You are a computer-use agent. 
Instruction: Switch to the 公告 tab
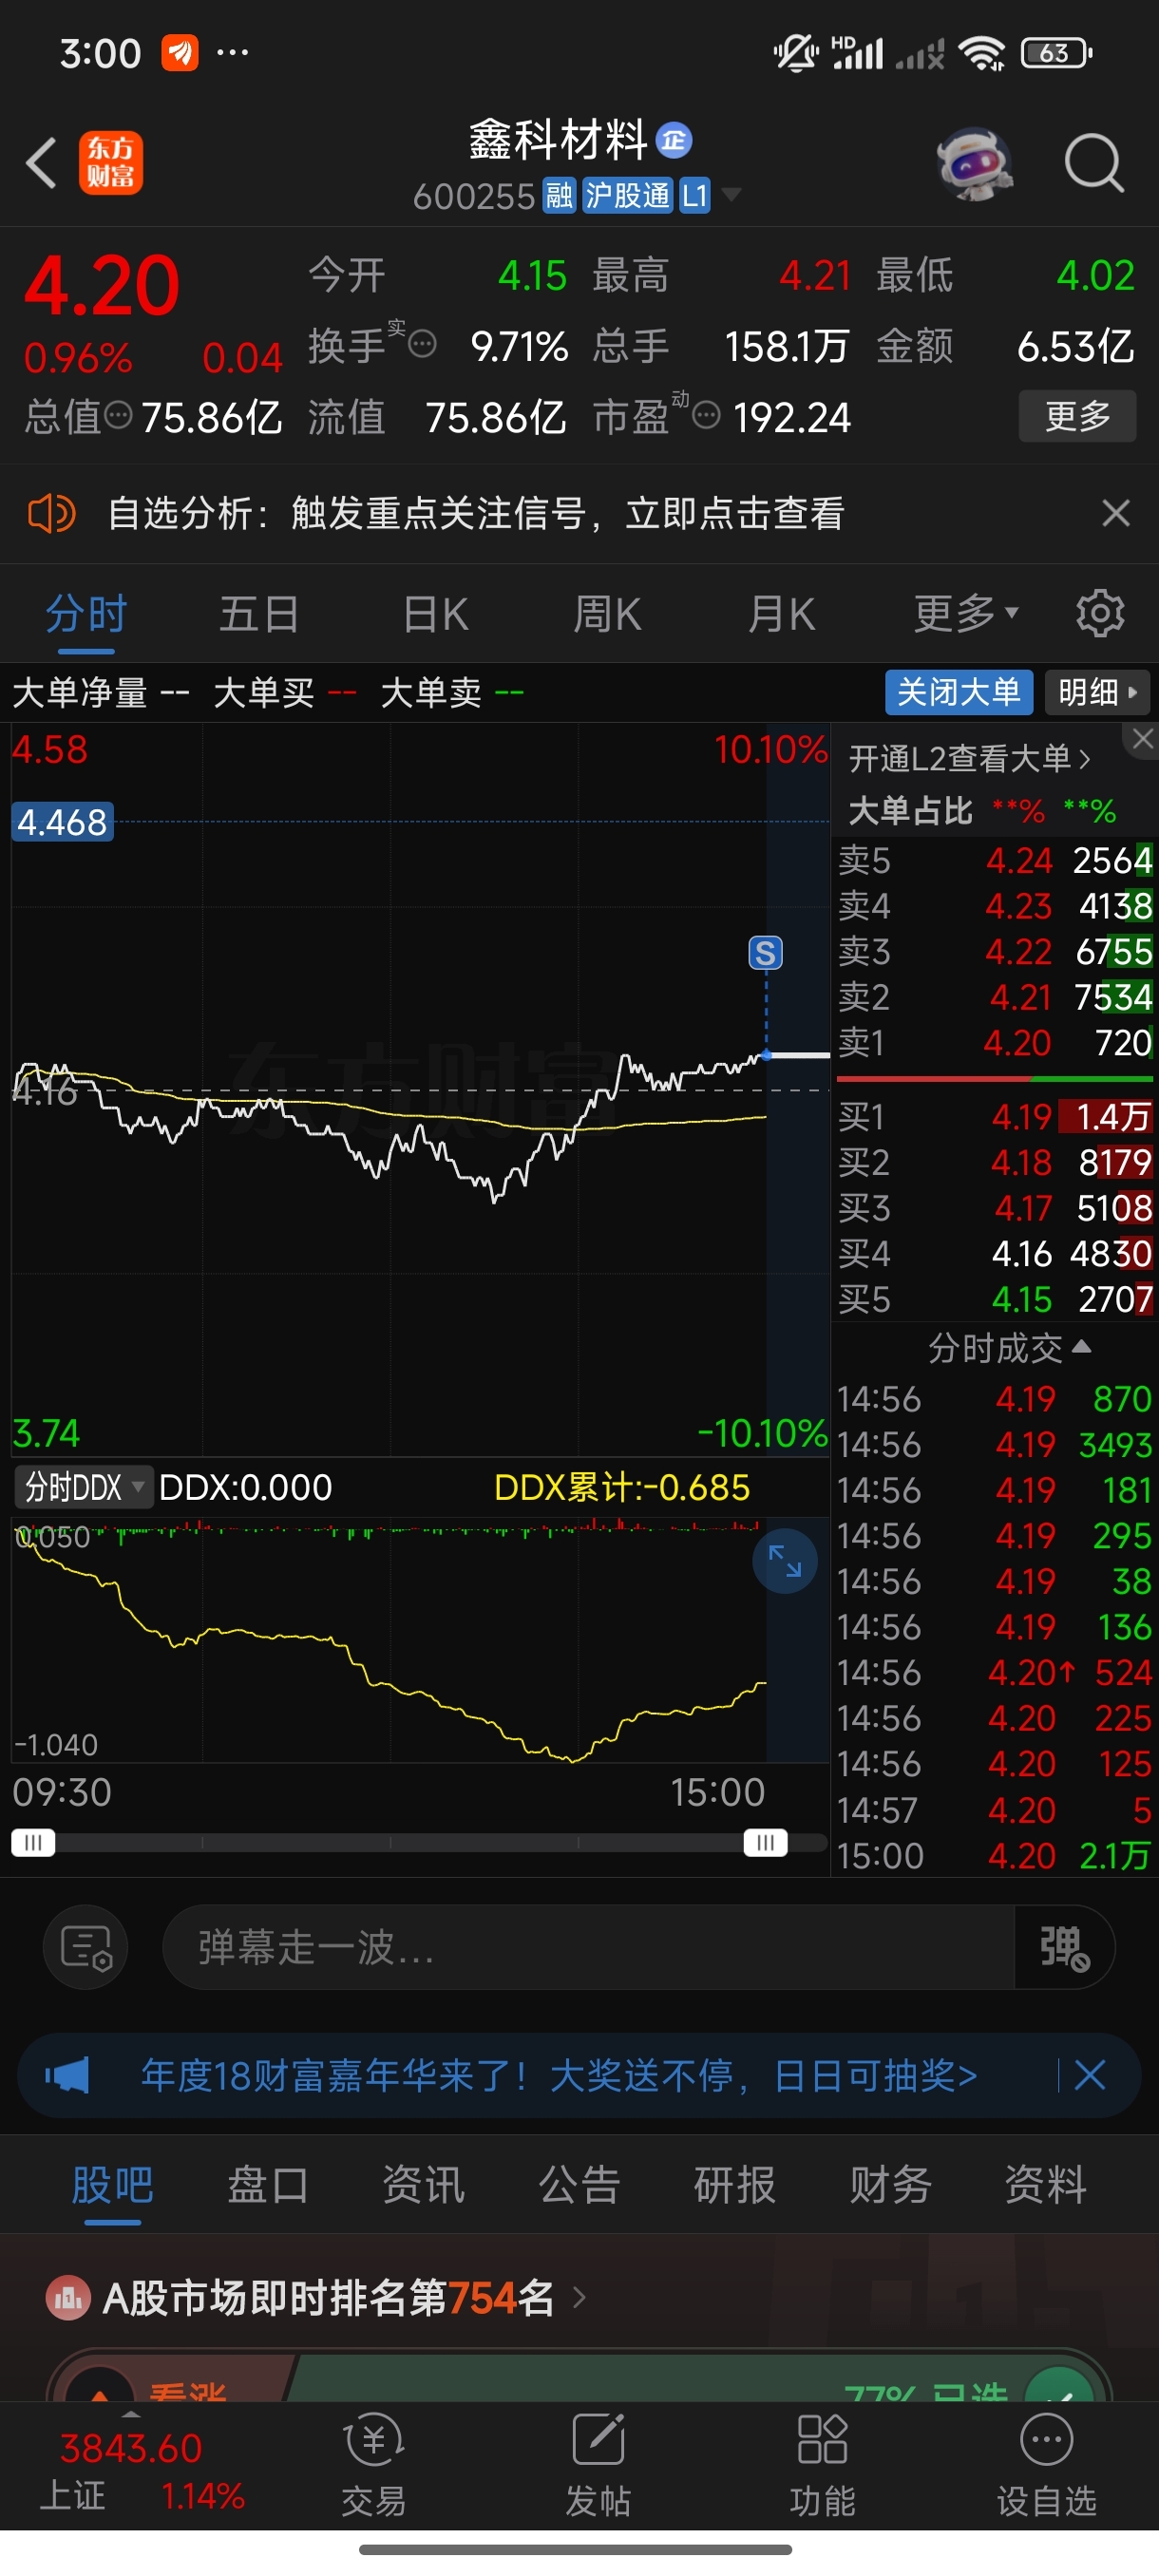[579, 2185]
